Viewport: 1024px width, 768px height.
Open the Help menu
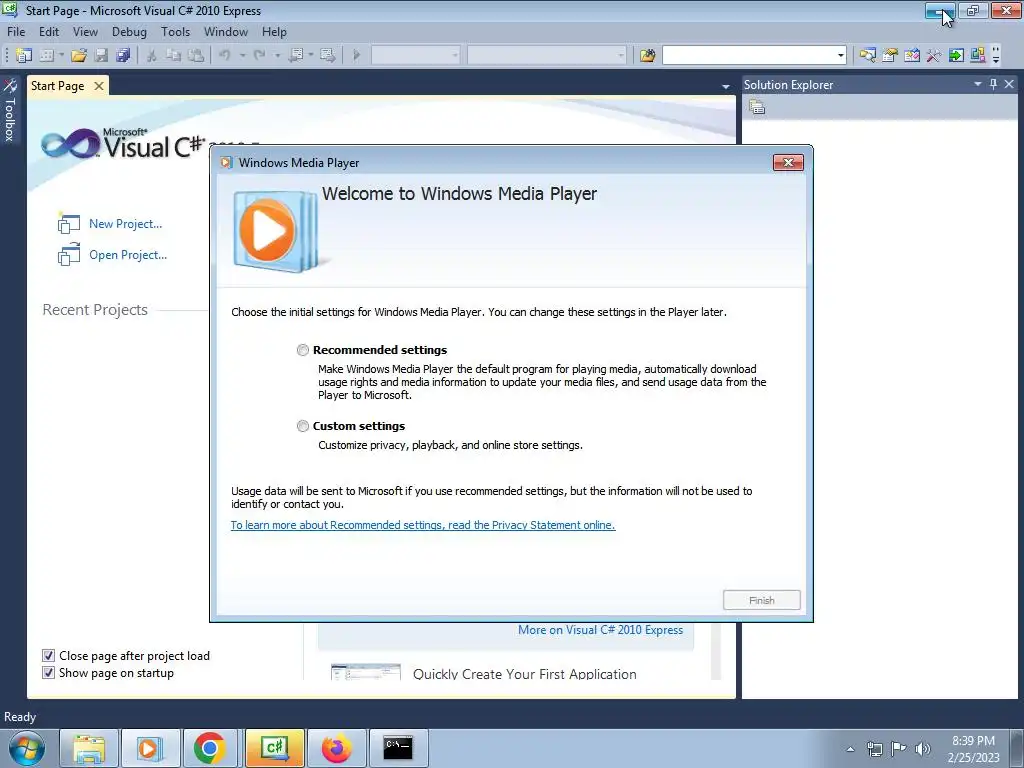point(274,31)
